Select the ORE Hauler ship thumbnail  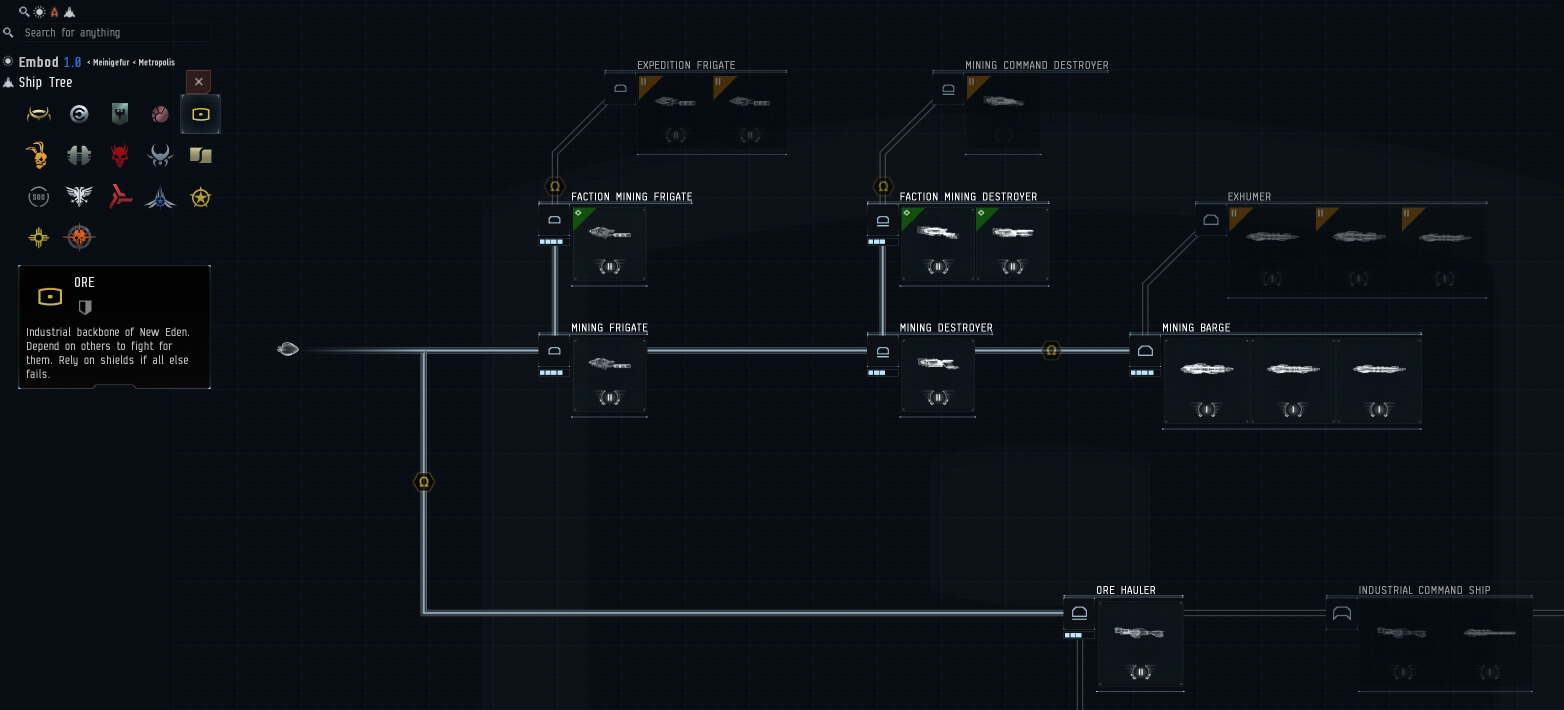(x=1140, y=644)
